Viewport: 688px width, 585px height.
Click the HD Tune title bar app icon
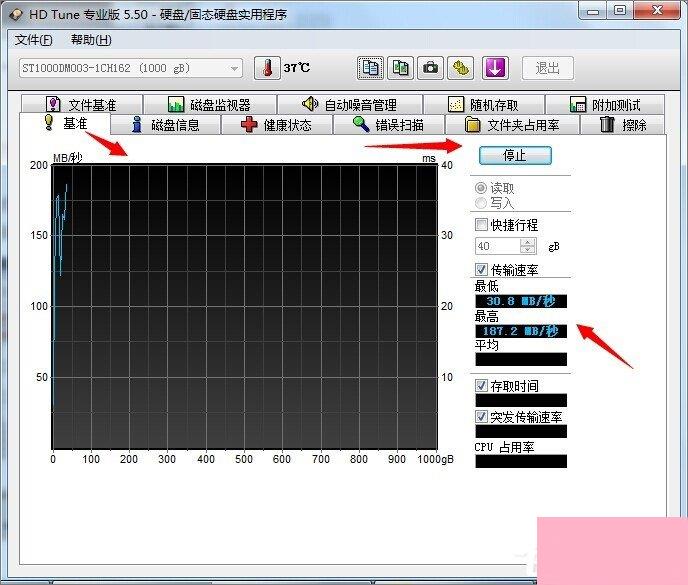[x=16, y=14]
